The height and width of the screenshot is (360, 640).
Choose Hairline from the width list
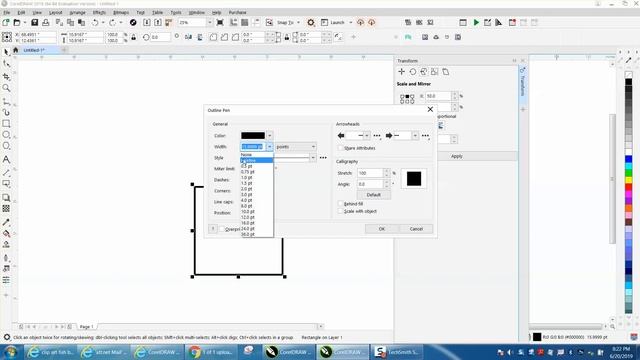tap(256, 160)
